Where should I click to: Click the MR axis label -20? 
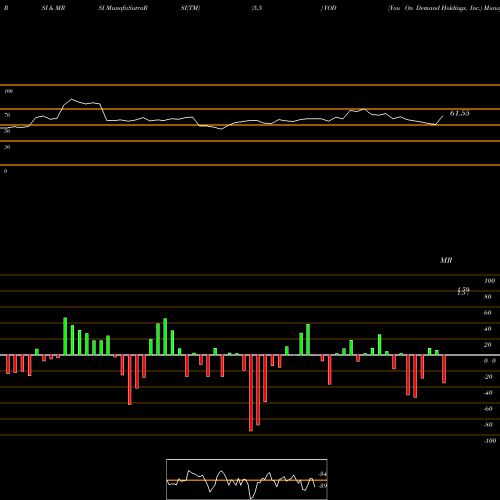488,377
